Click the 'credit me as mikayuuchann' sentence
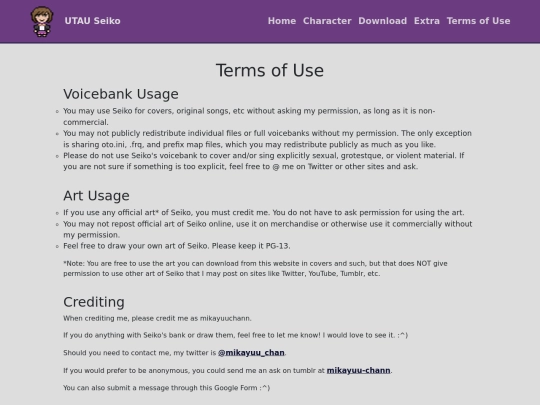The width and height of the screenshot is (540, 405). (x=157, y=318)
